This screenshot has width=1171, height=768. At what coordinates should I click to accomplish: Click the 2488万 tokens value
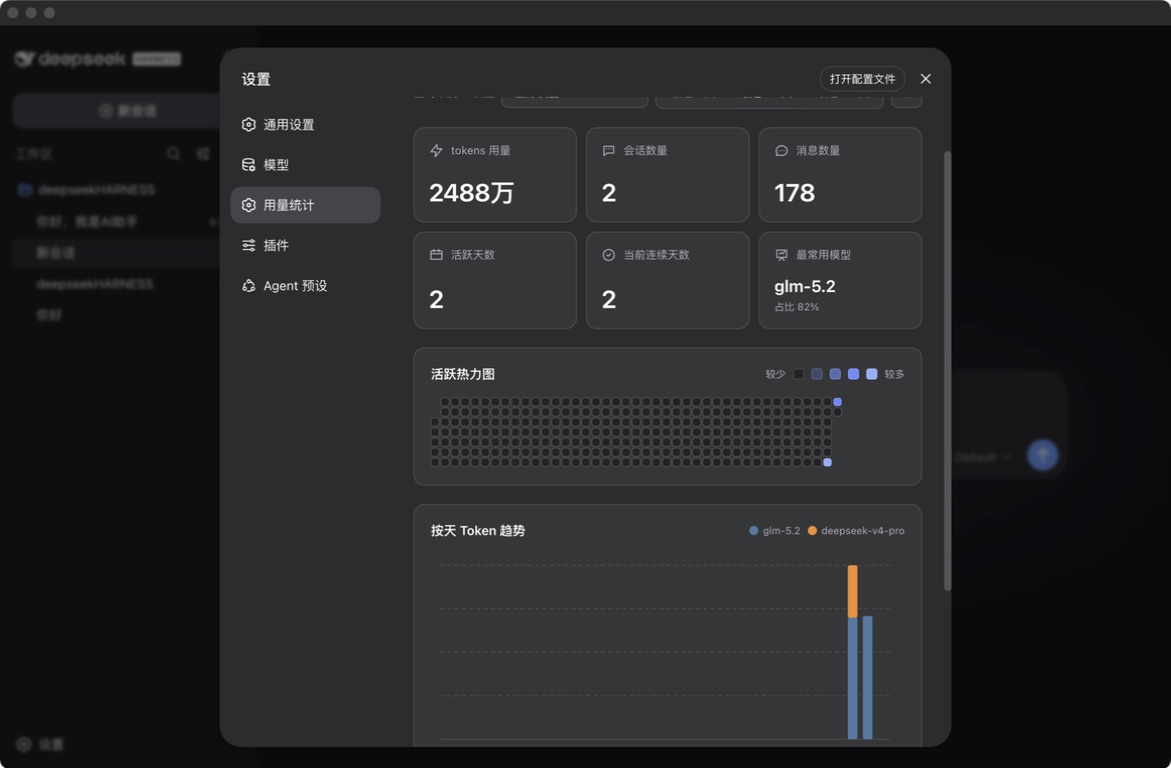[471, 193]
